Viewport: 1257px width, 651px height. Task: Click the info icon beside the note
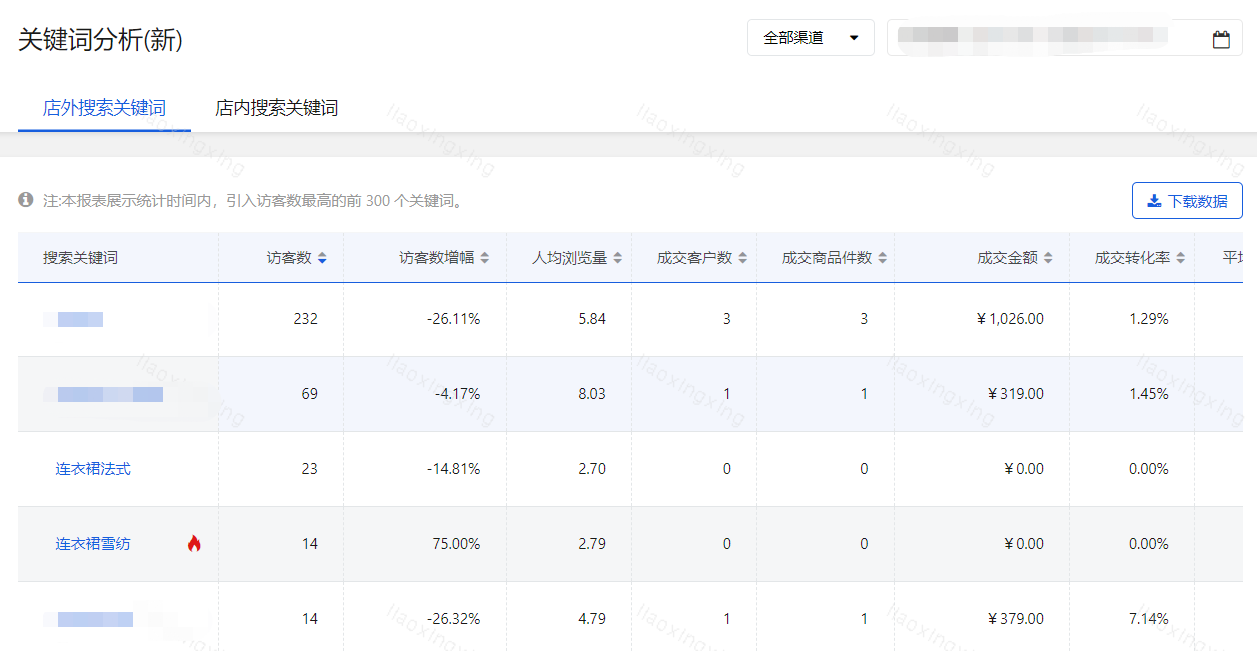pyautogui.click(x=26, y=200)
